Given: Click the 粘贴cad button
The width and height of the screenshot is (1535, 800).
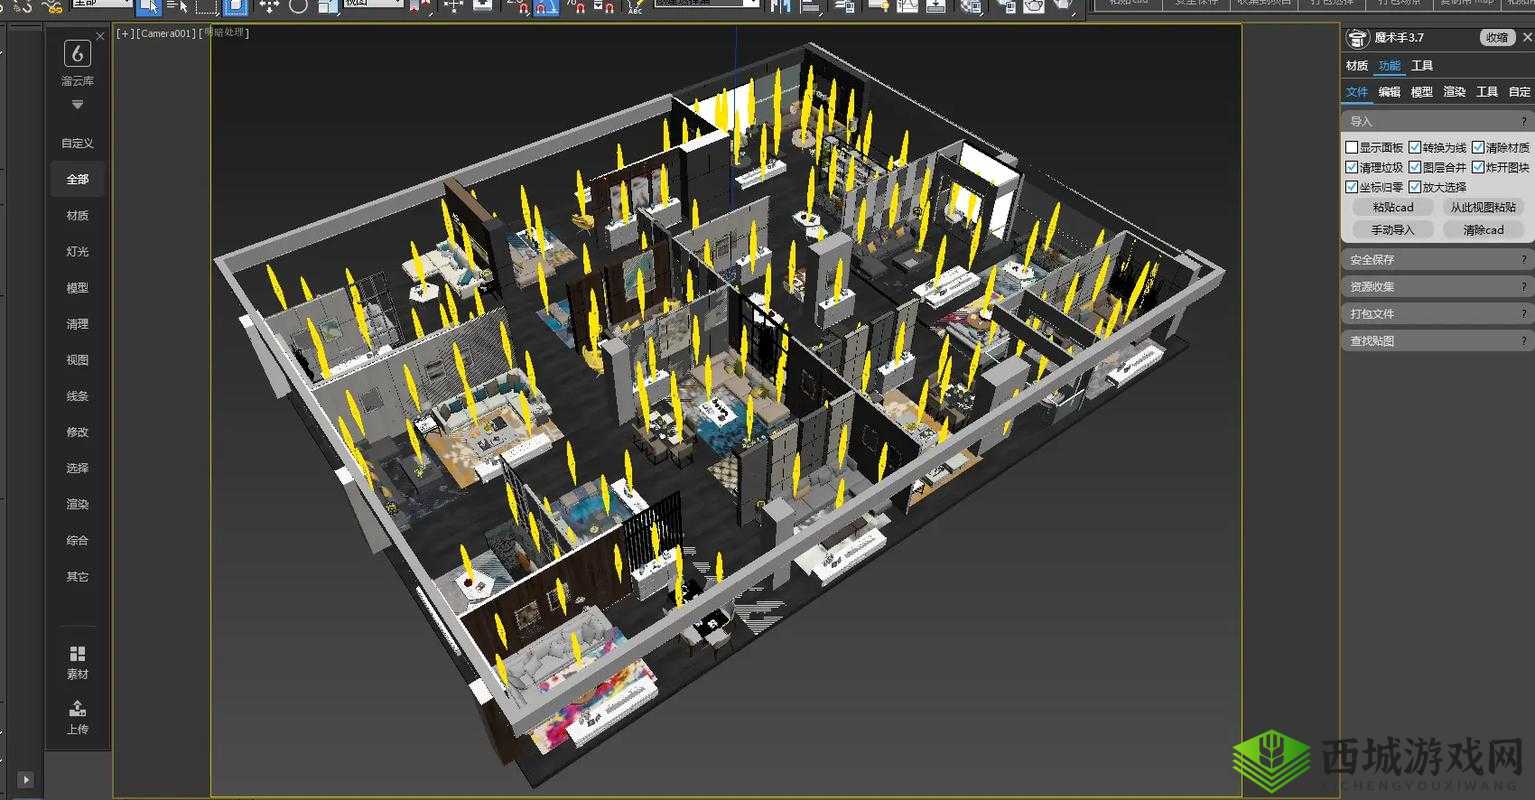Looking at the screenshot, I should point(1391,207).
